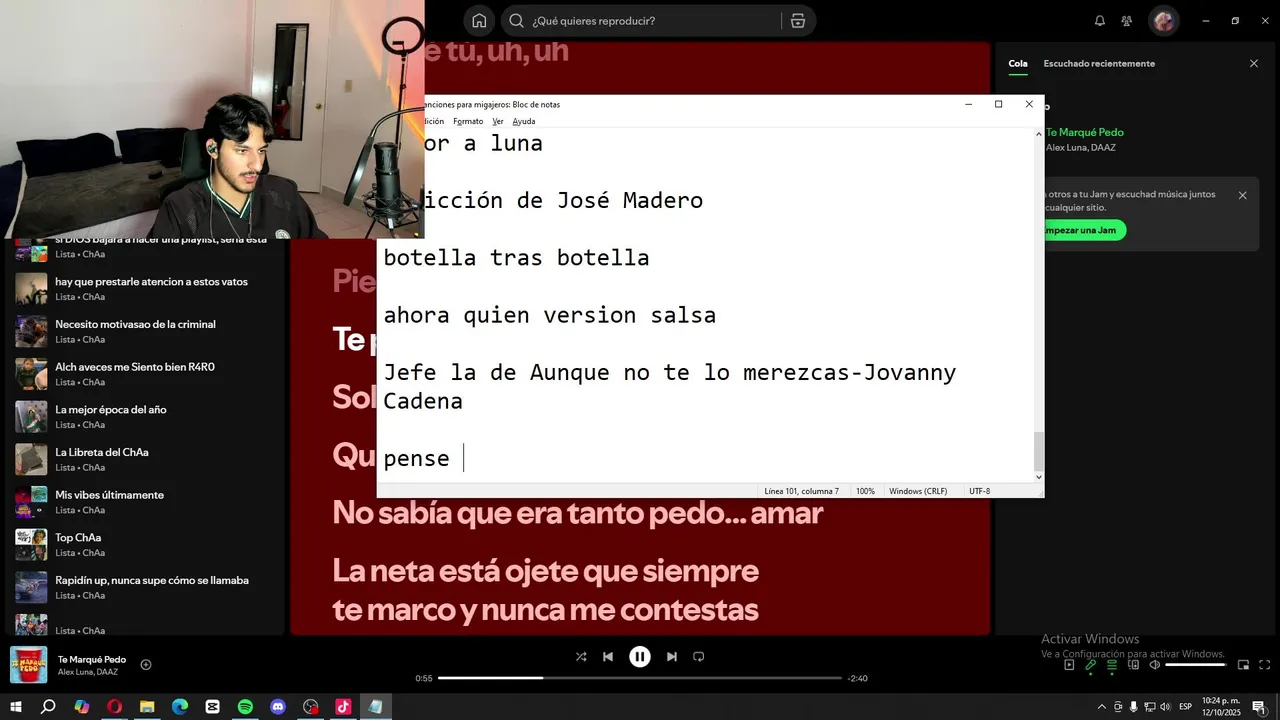Open Copilot from the taskbar
This screenshot has width=1280, height=720.
82,706
